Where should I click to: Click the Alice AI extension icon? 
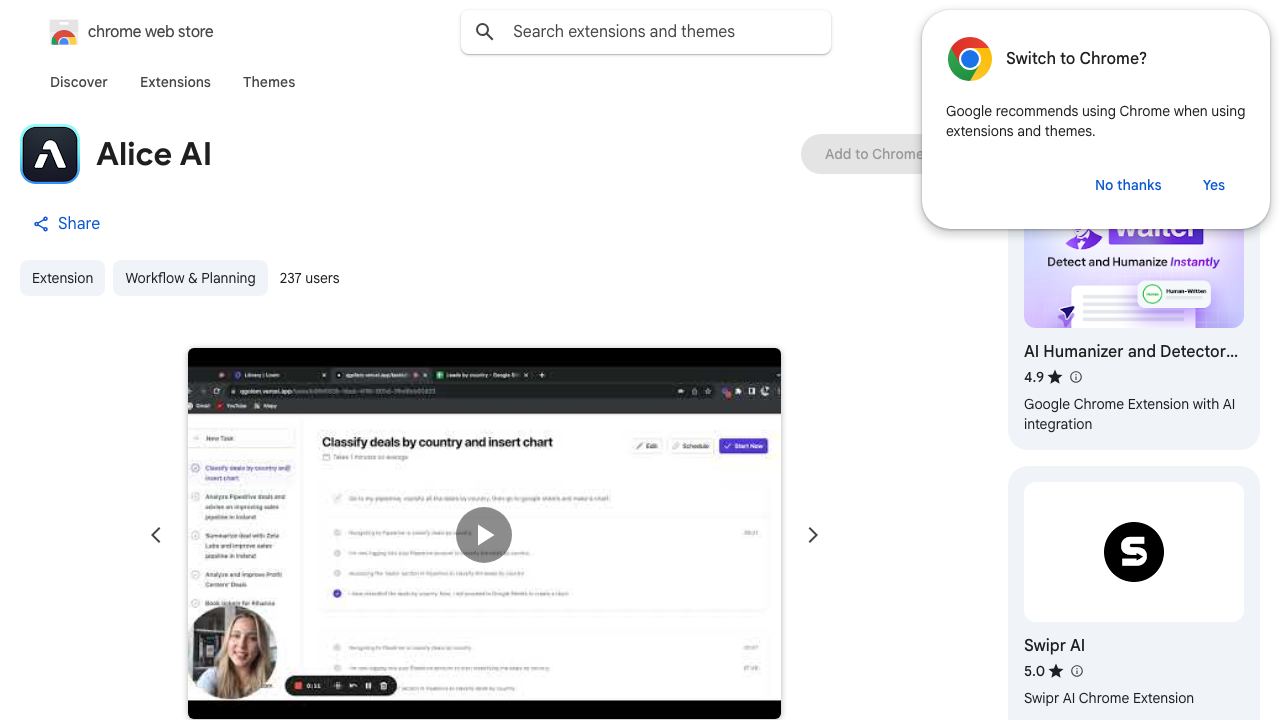click(x=50, y=154)
